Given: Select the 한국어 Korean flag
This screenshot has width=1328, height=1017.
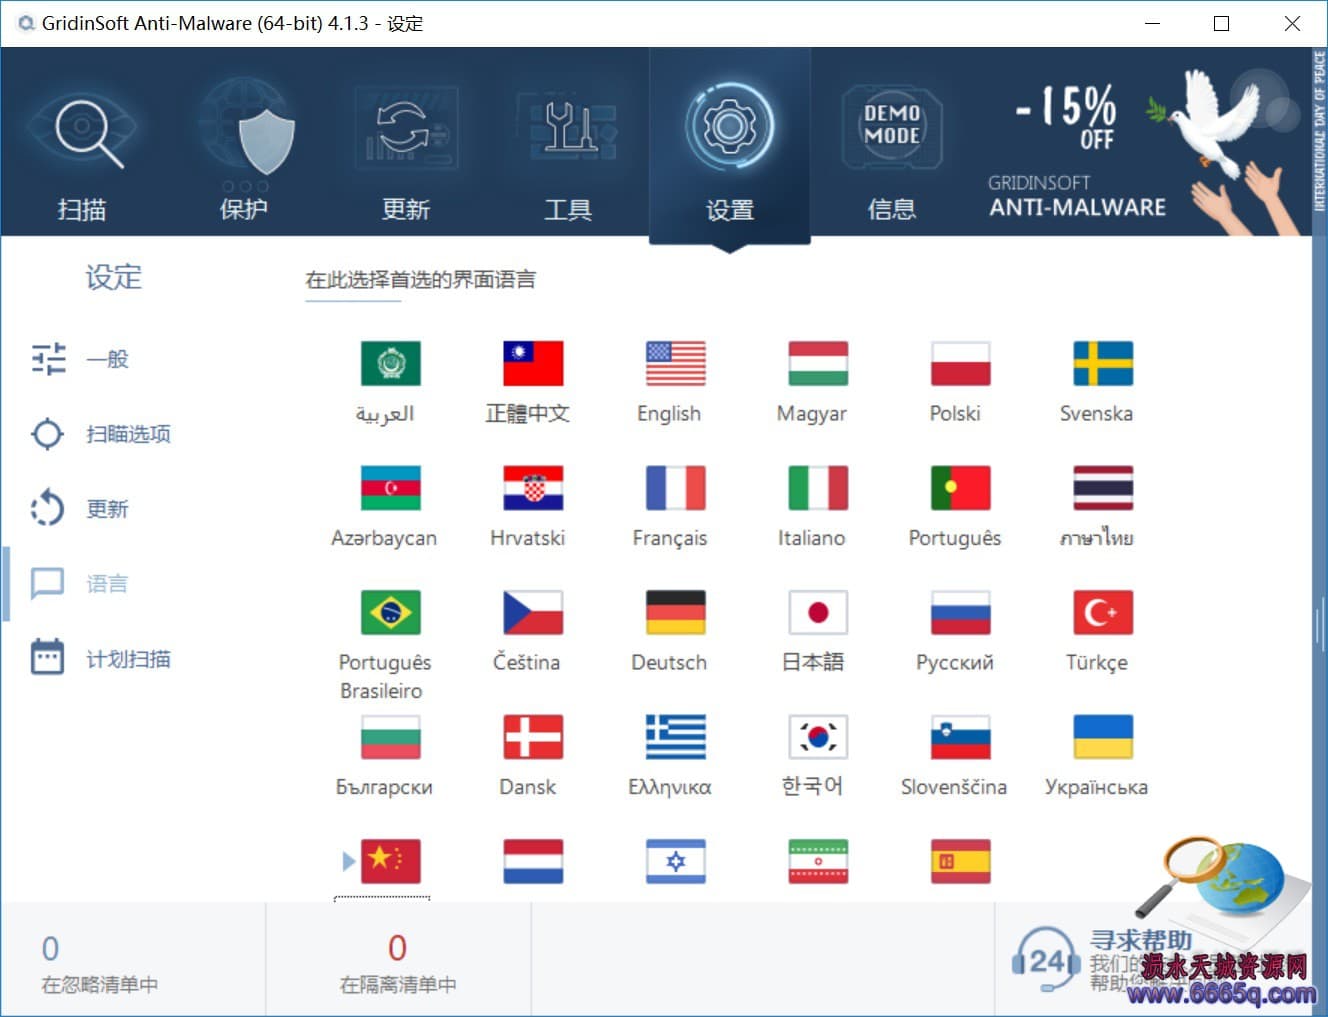Looking at the screenshot, I should [818, 737].
